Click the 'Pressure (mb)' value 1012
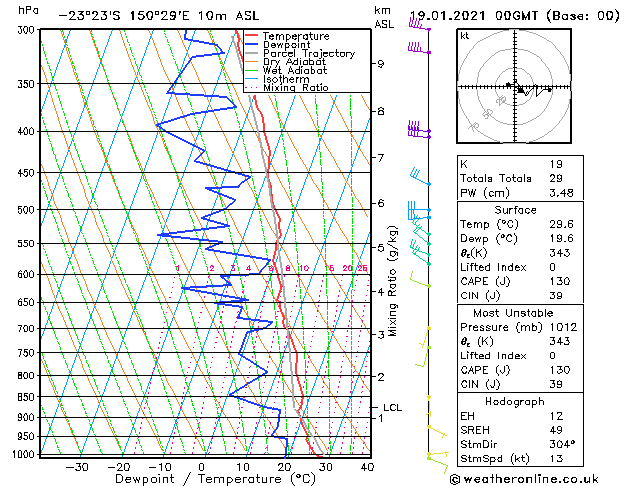 pos(563,327)
